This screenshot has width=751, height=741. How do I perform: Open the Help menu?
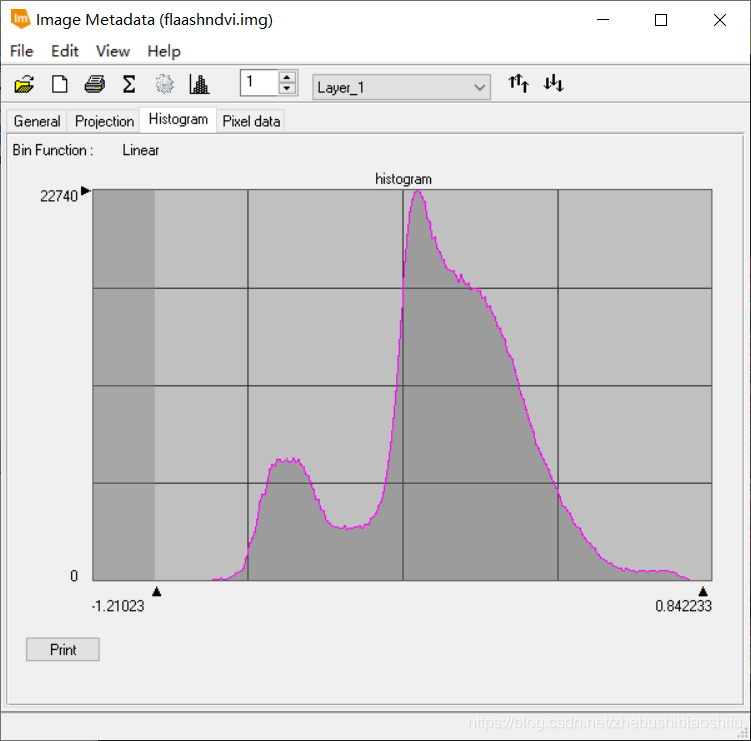pyautogui.click(x=164, y=51)
